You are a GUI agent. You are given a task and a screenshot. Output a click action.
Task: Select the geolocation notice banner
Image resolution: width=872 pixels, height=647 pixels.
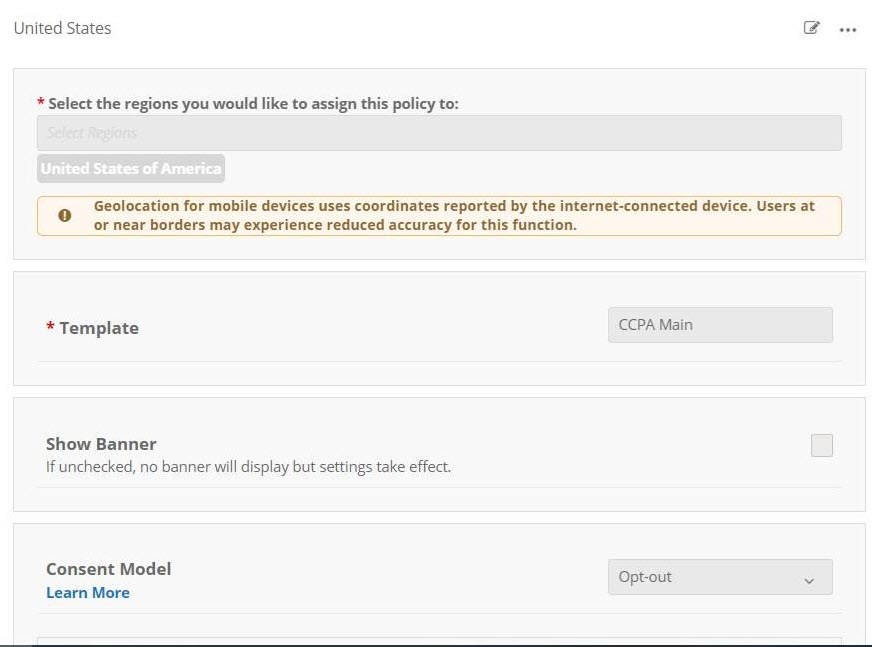click(438, 215)
